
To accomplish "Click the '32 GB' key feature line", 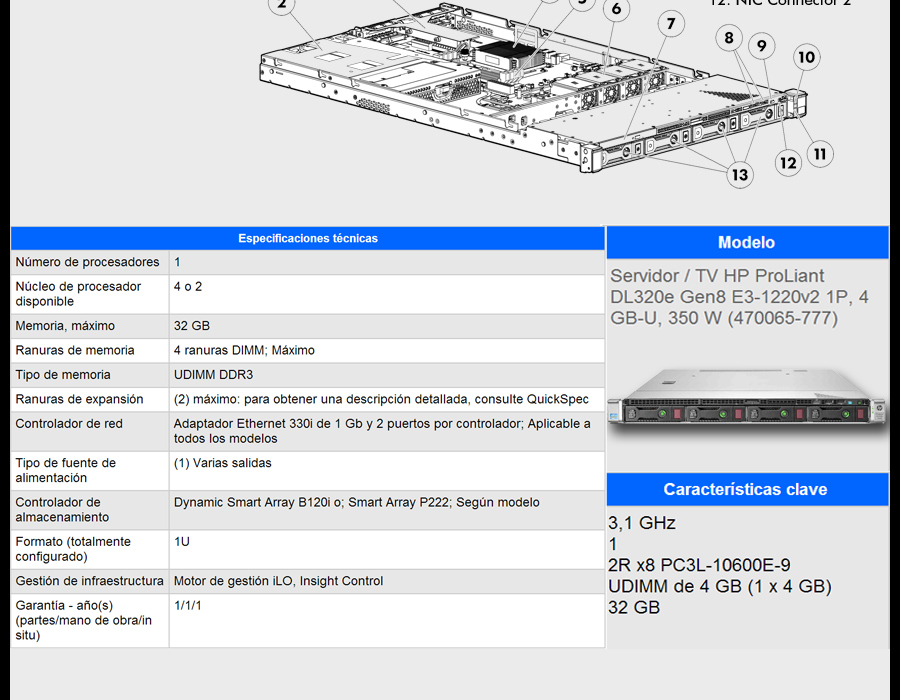I will pyautogui.click(x=634, y=608).
